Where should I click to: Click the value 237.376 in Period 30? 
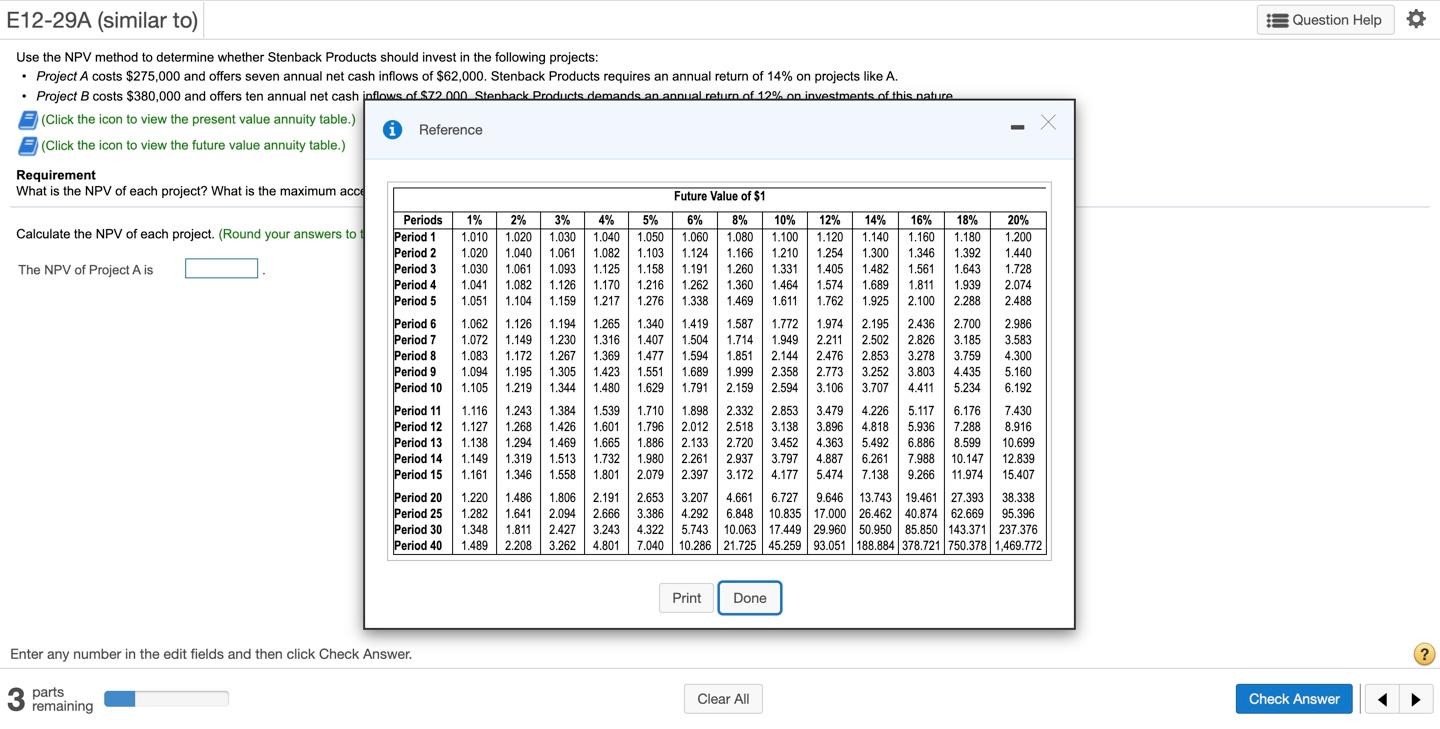click(1018, 530)
